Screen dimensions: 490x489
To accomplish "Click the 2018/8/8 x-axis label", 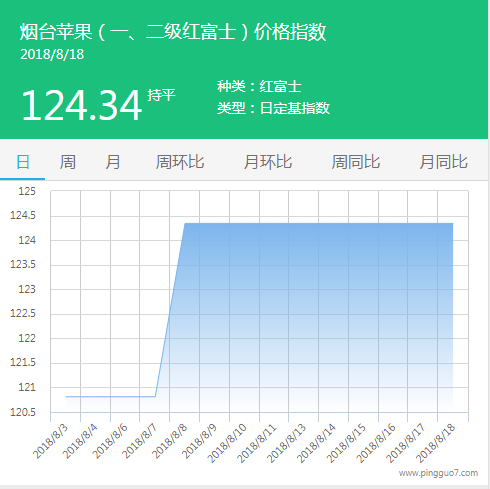I will pyautogui.click(x=170, y=441).
